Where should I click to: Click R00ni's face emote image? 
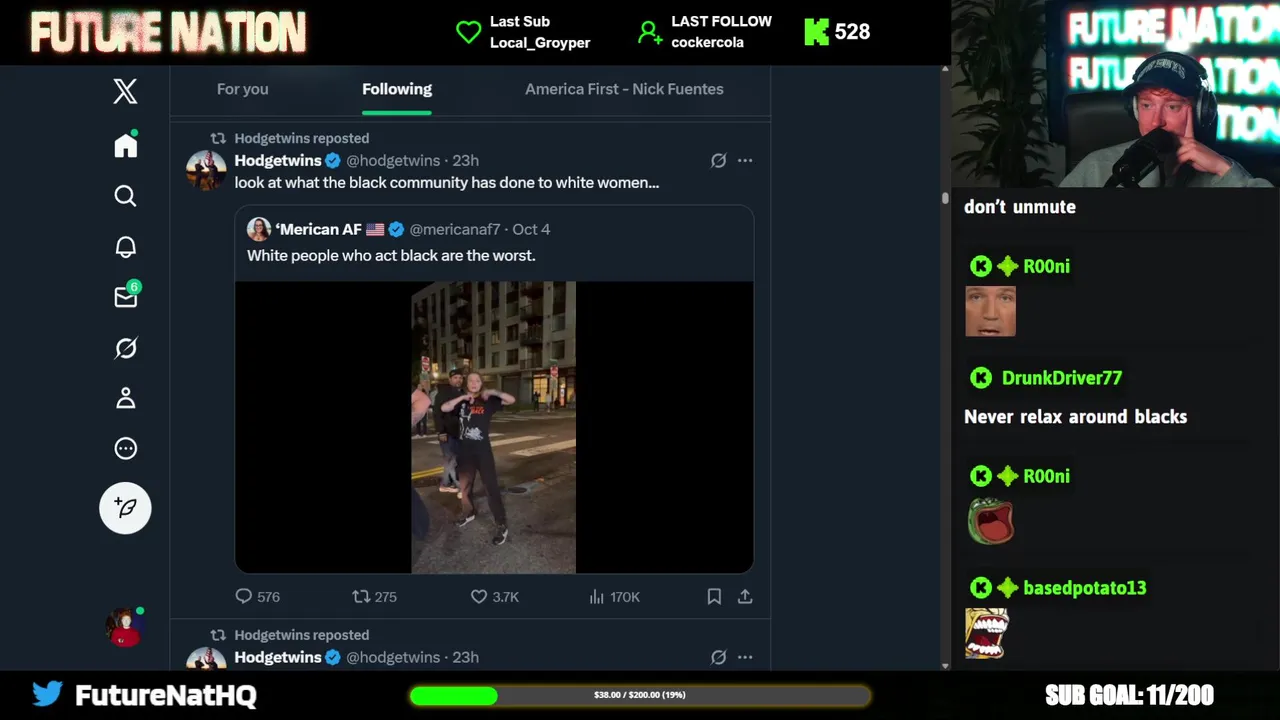coord(991,311)
